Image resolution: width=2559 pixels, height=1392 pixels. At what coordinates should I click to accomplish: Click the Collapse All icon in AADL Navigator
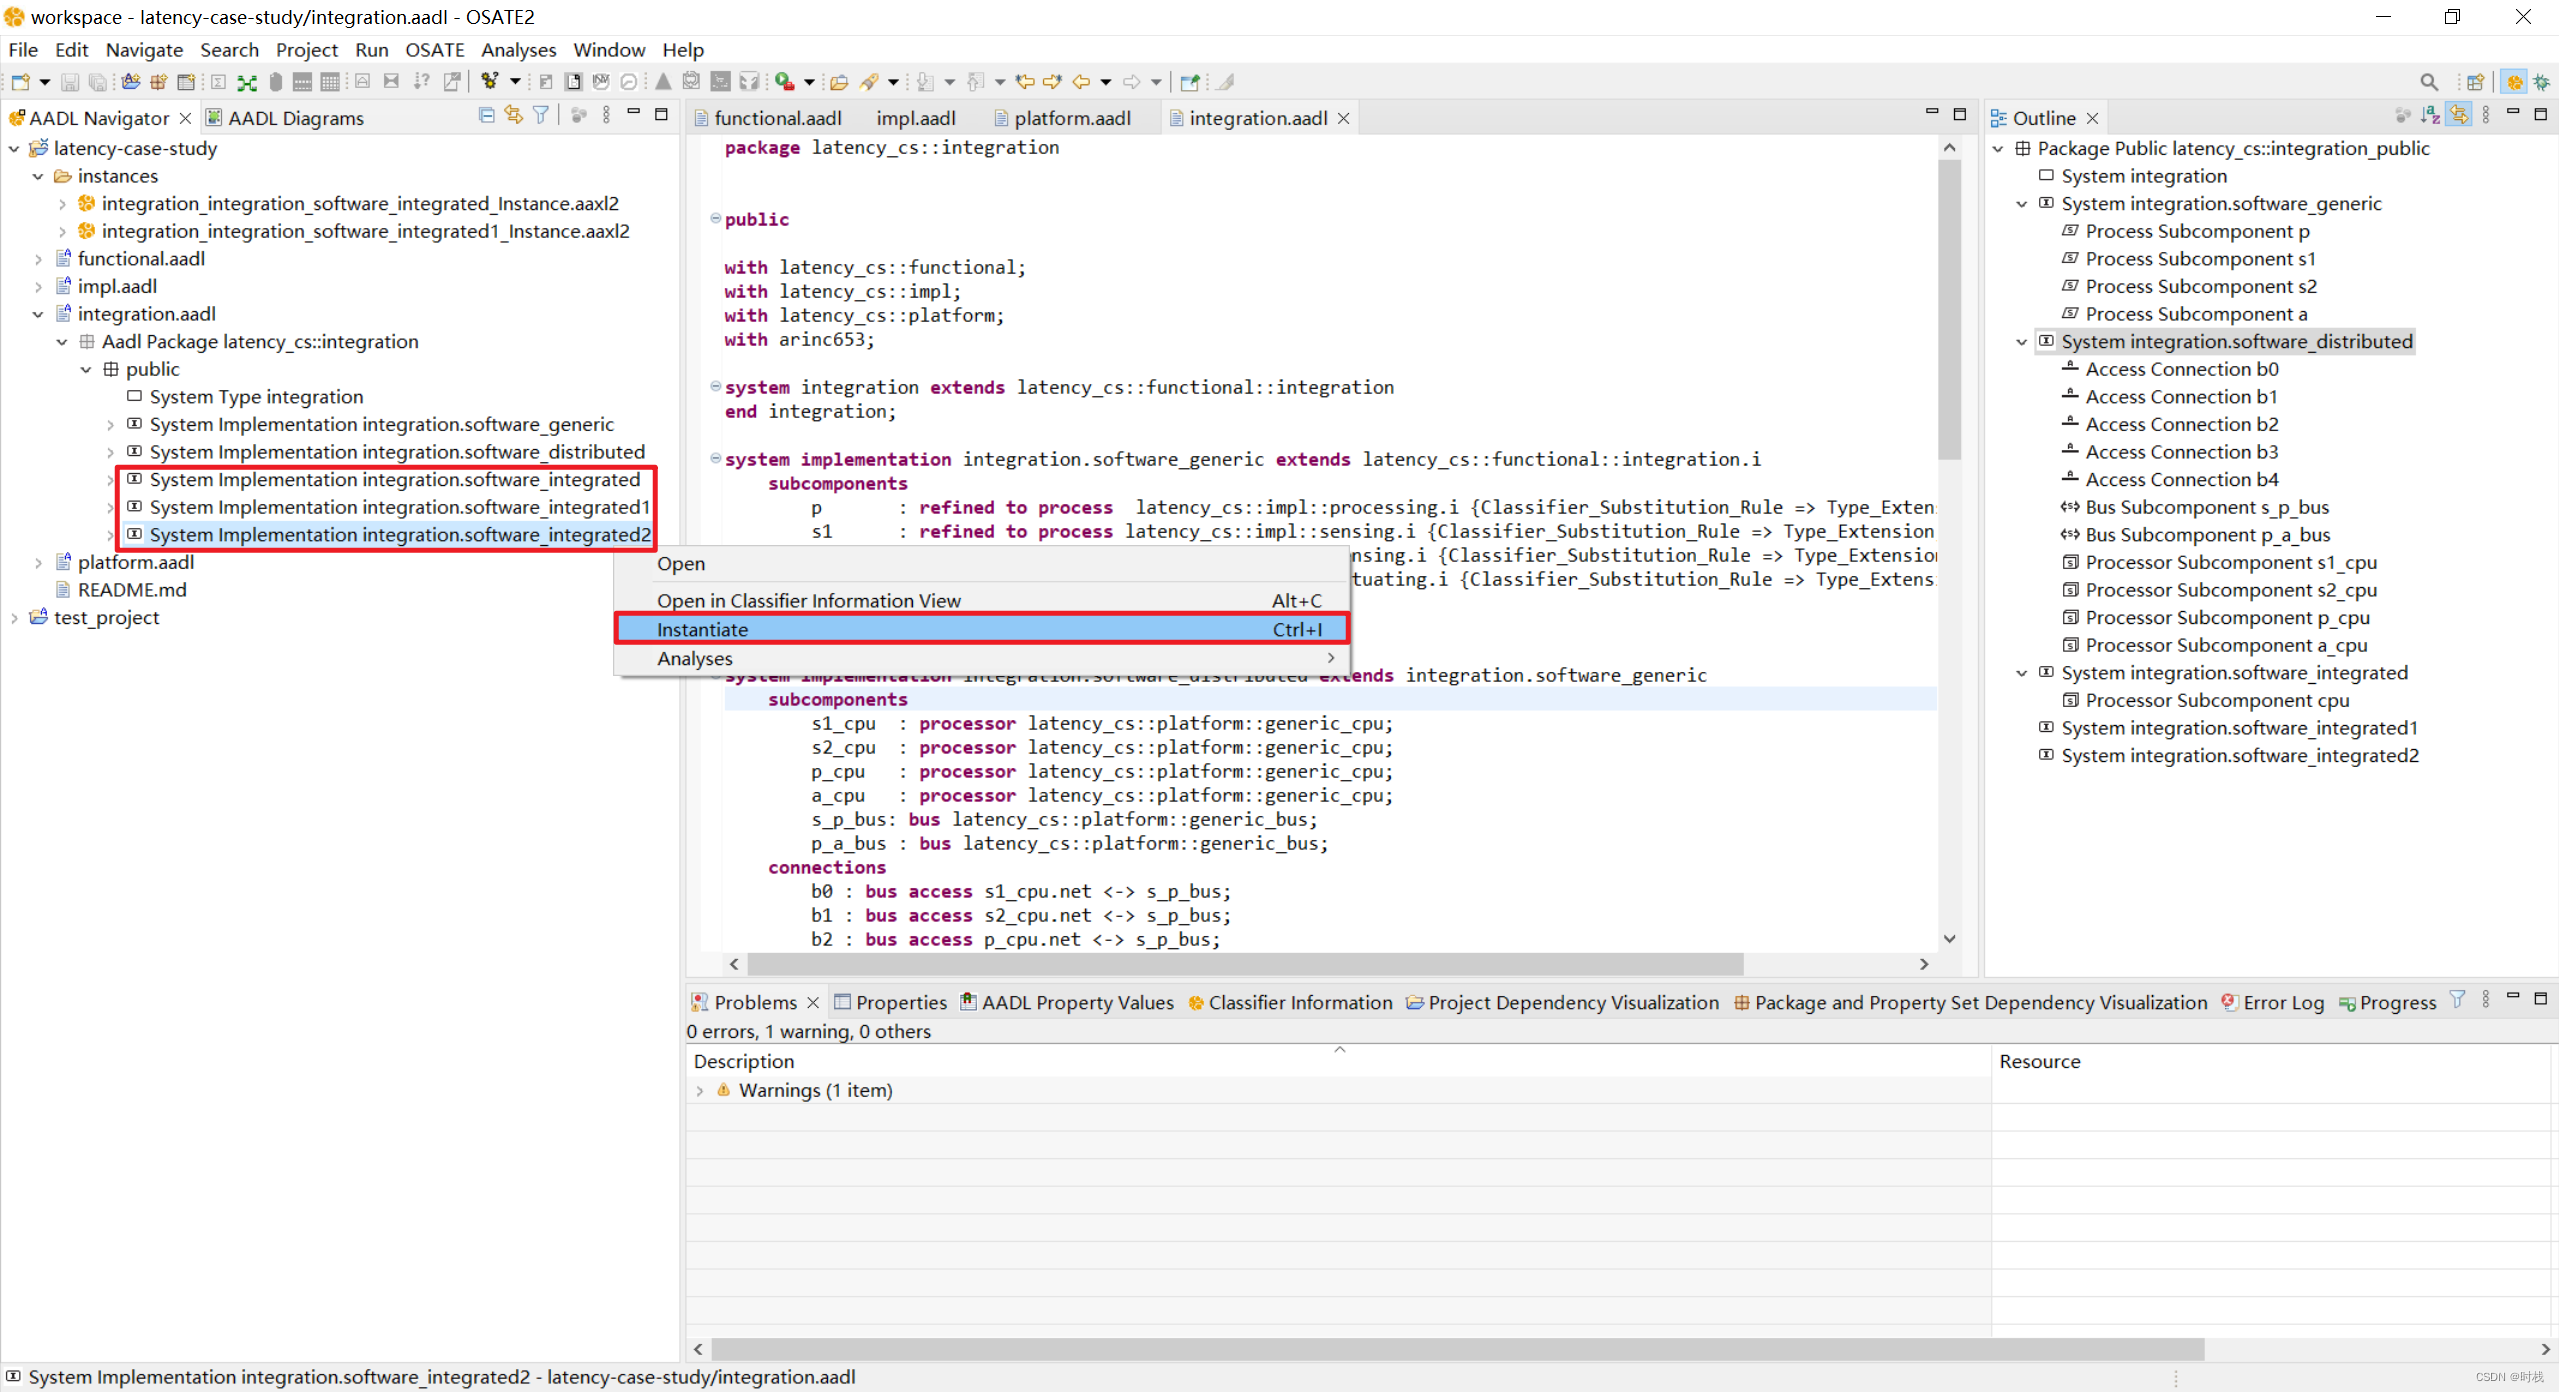point(486,116)
